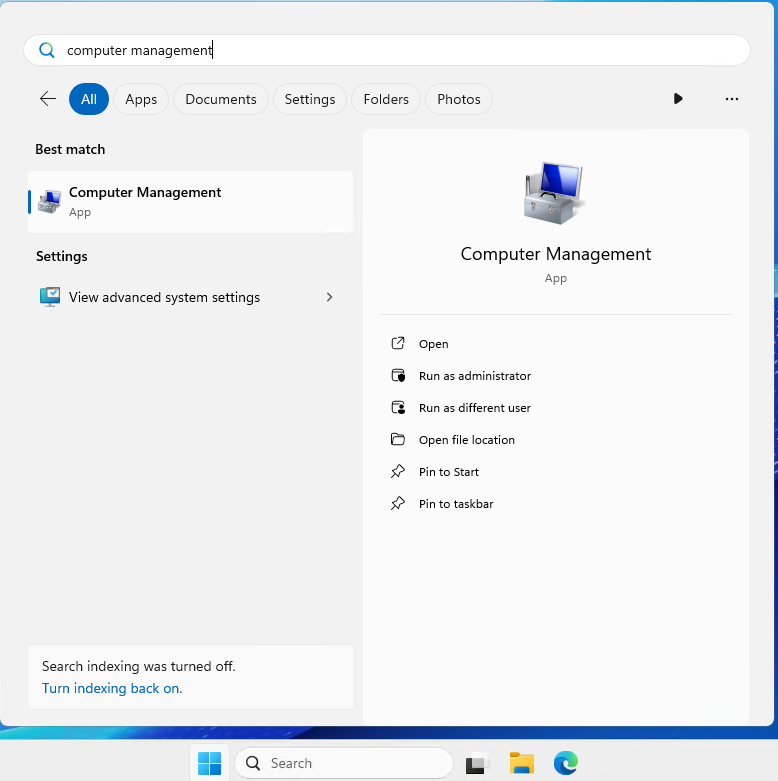Viewport: 778px width, 781px height.
Task: Click the View advanced system settings monitor icon
Action: [50, 297]
